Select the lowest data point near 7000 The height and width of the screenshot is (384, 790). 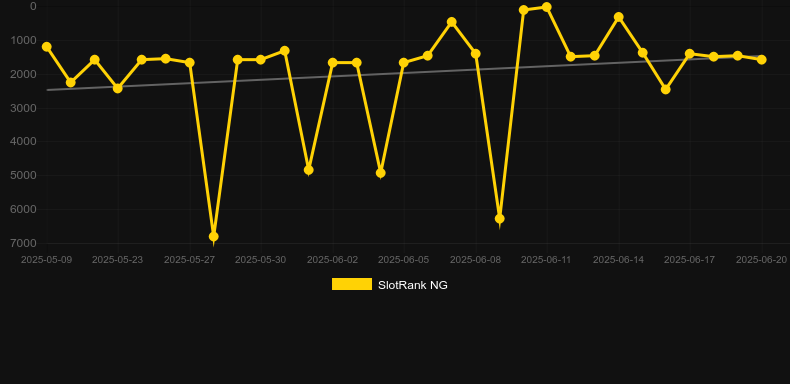pyautogui.click(x=214, y=236)
